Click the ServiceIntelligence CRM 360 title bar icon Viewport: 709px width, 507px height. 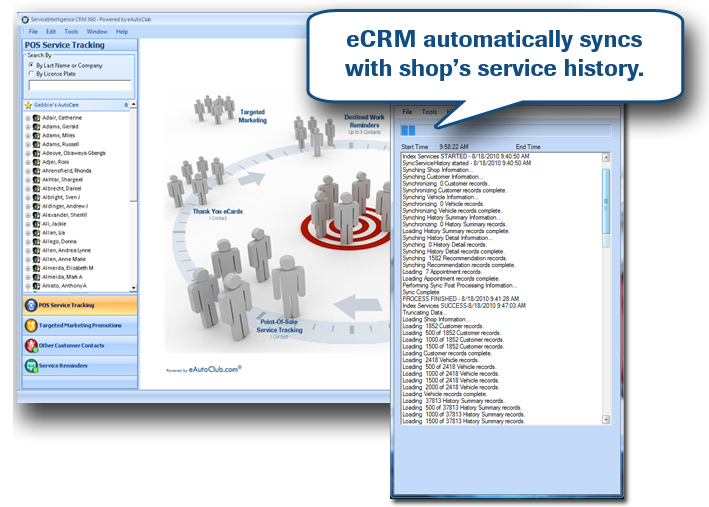pyautogui.click(x=25, y=19)
